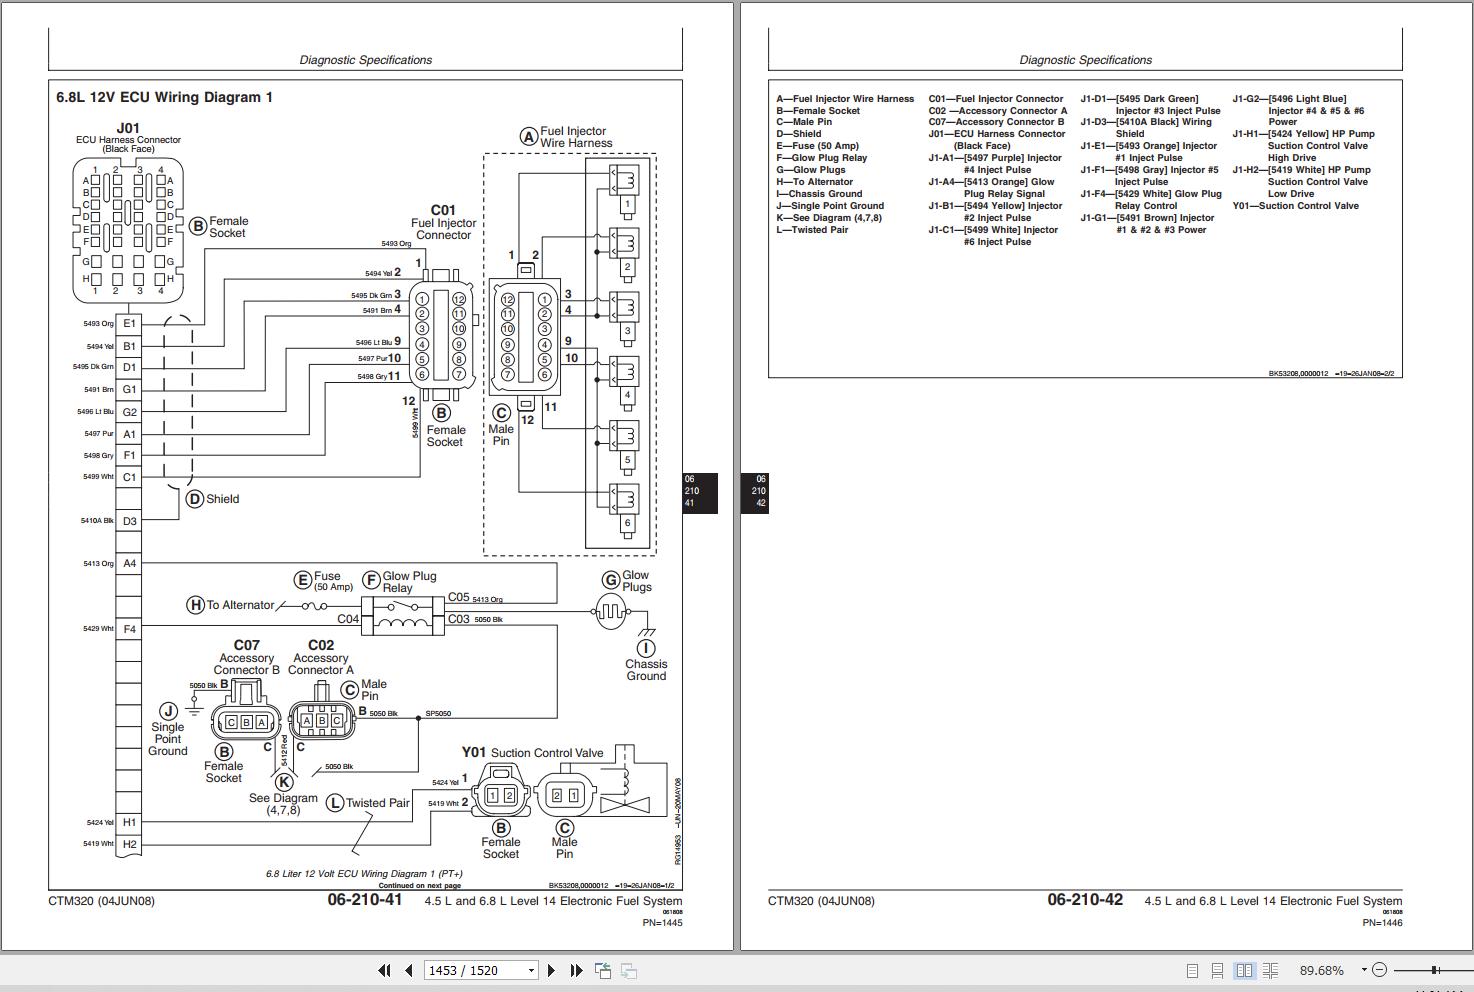Image resolution: width=1474 pixels, height=992 pixels.
Task: Click the 06 210 41 section tab
Action: point(699,492)
